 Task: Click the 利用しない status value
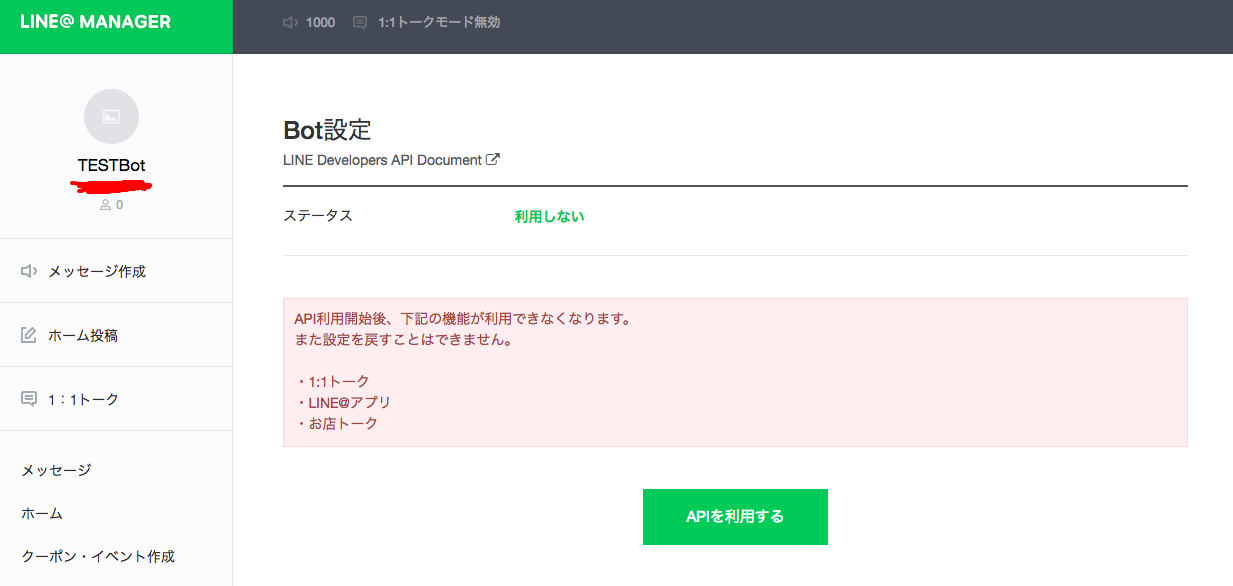click(x=549, y=216)
